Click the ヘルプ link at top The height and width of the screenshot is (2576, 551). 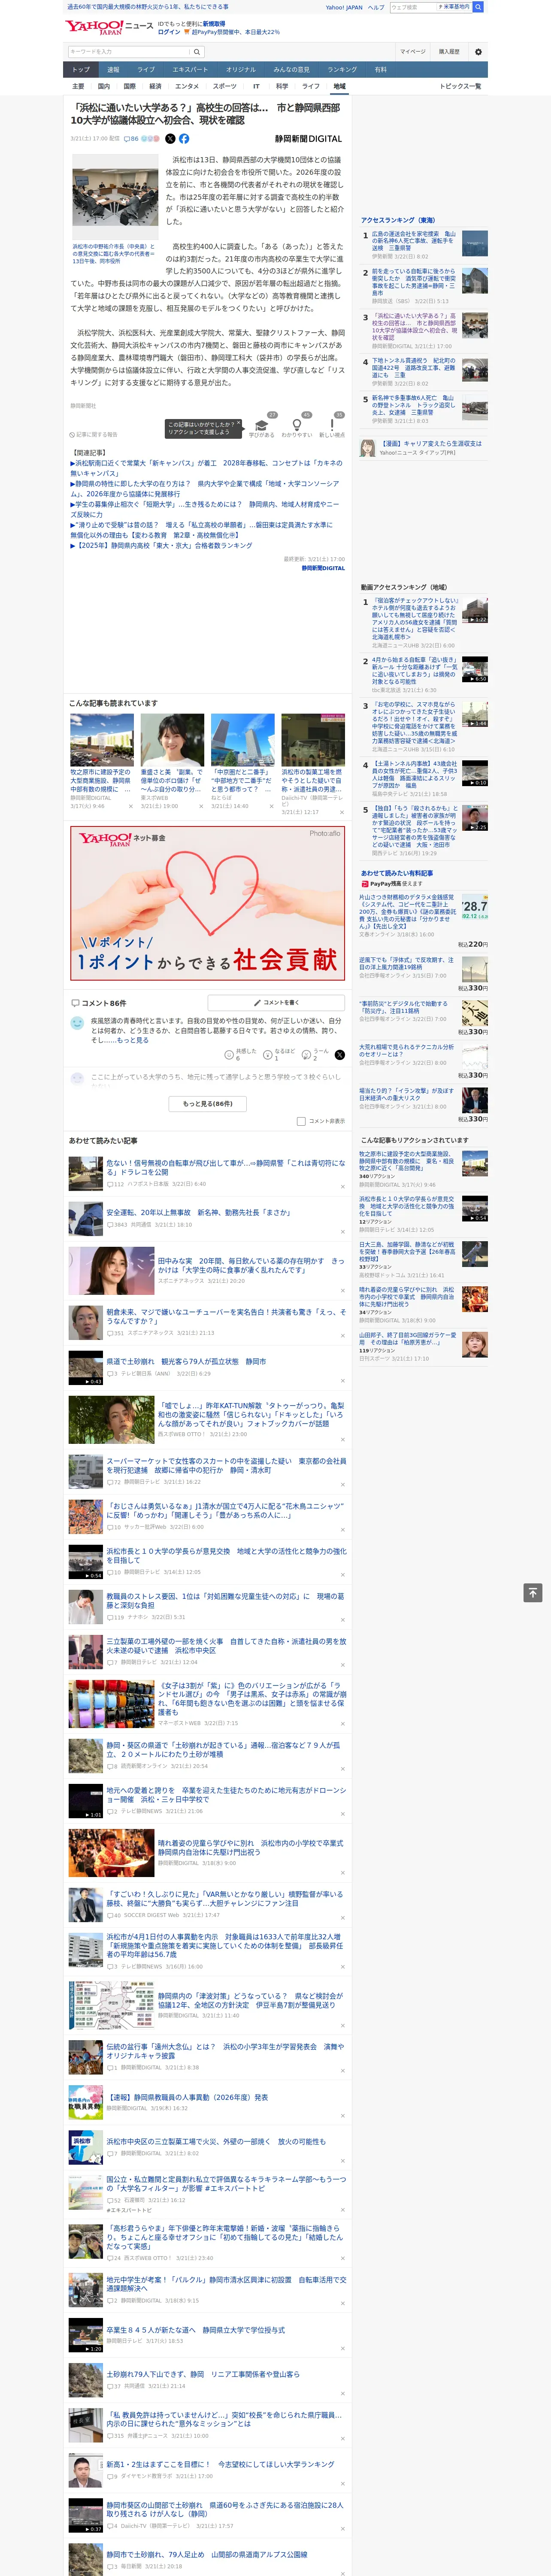click(375, 7)
